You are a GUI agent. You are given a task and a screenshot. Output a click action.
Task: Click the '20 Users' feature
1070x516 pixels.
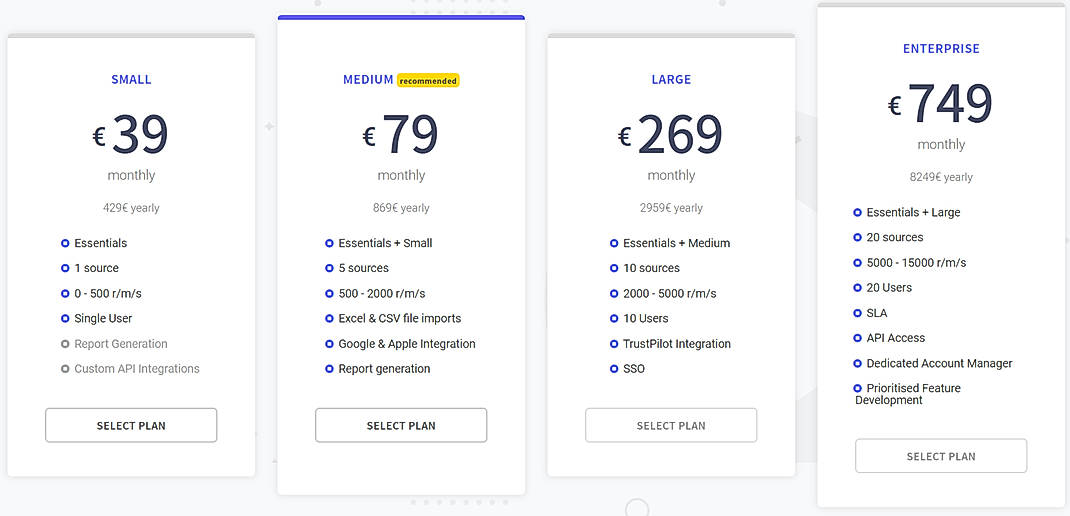889,288
